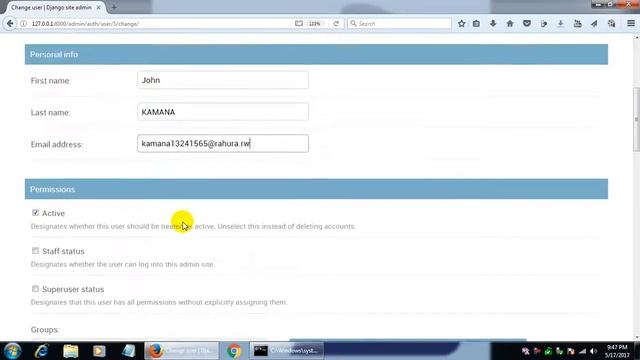Open the Windows Start menu
The height and width of the screenshot is (360, 640).
point(12,351)
